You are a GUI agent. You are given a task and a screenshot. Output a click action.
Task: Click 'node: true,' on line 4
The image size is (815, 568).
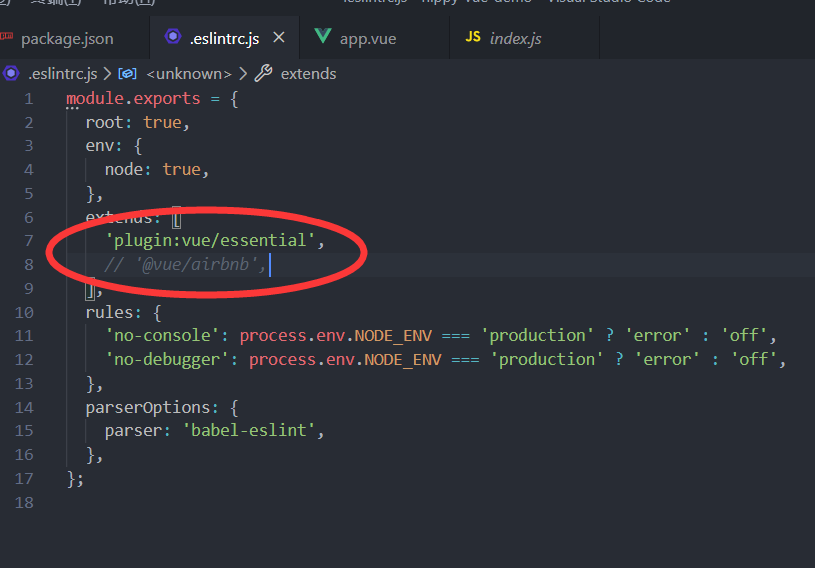coord(156,170)
